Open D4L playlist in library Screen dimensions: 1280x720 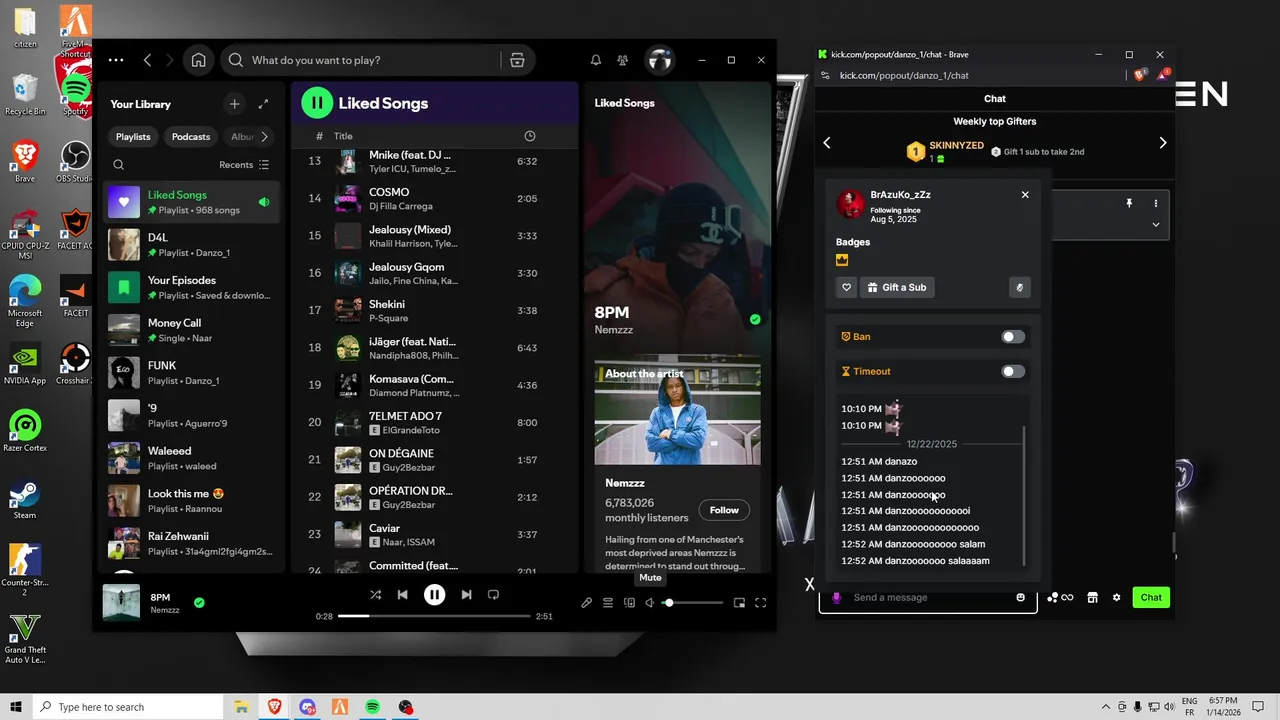(x=190, y=245)
